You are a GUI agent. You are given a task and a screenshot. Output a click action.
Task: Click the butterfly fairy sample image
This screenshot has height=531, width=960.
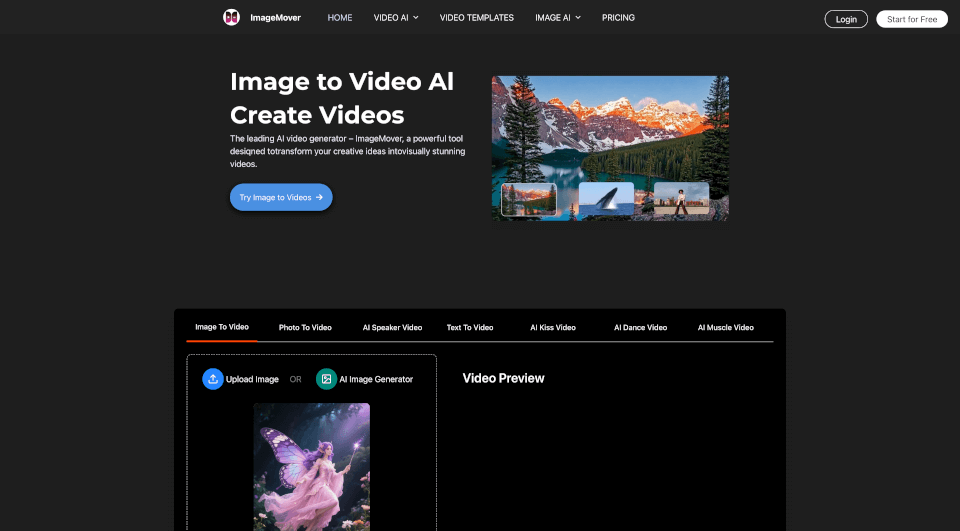click(x=311, y=465)
